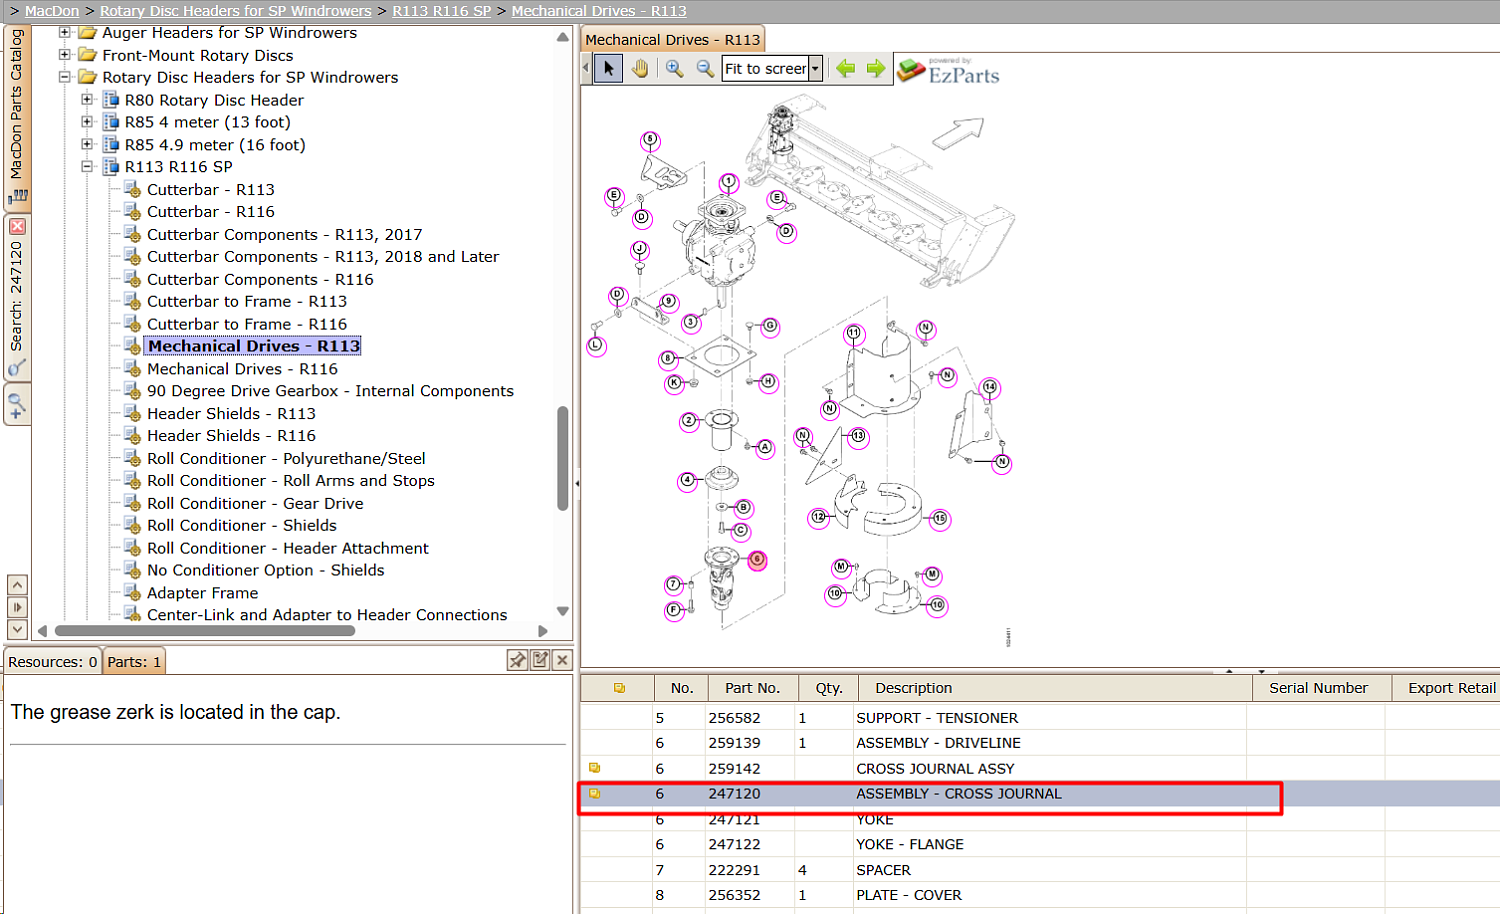
Task: Collapse Rotary Disc Headers for SP Windrowers
Action: tap(65, 77)
